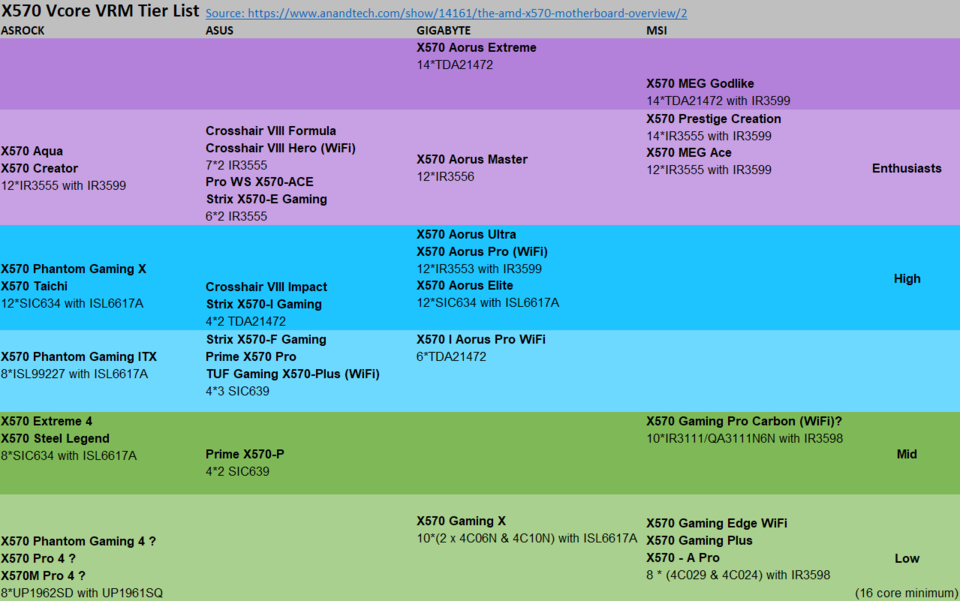
Task: Click 'X570 Aorus Elite' entry
Action: click(x=465, y=286)
